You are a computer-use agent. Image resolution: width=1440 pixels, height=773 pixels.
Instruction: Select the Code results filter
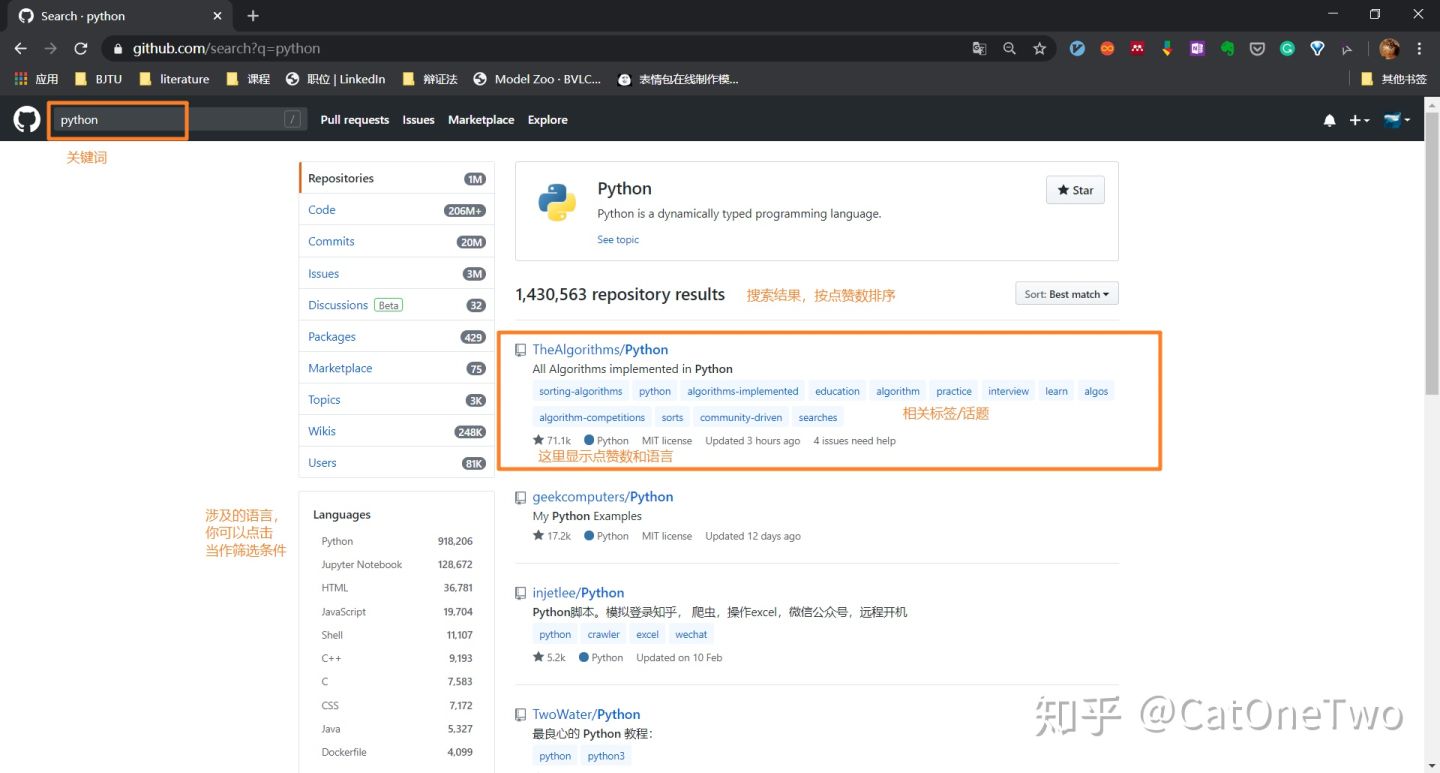point(396,210)
